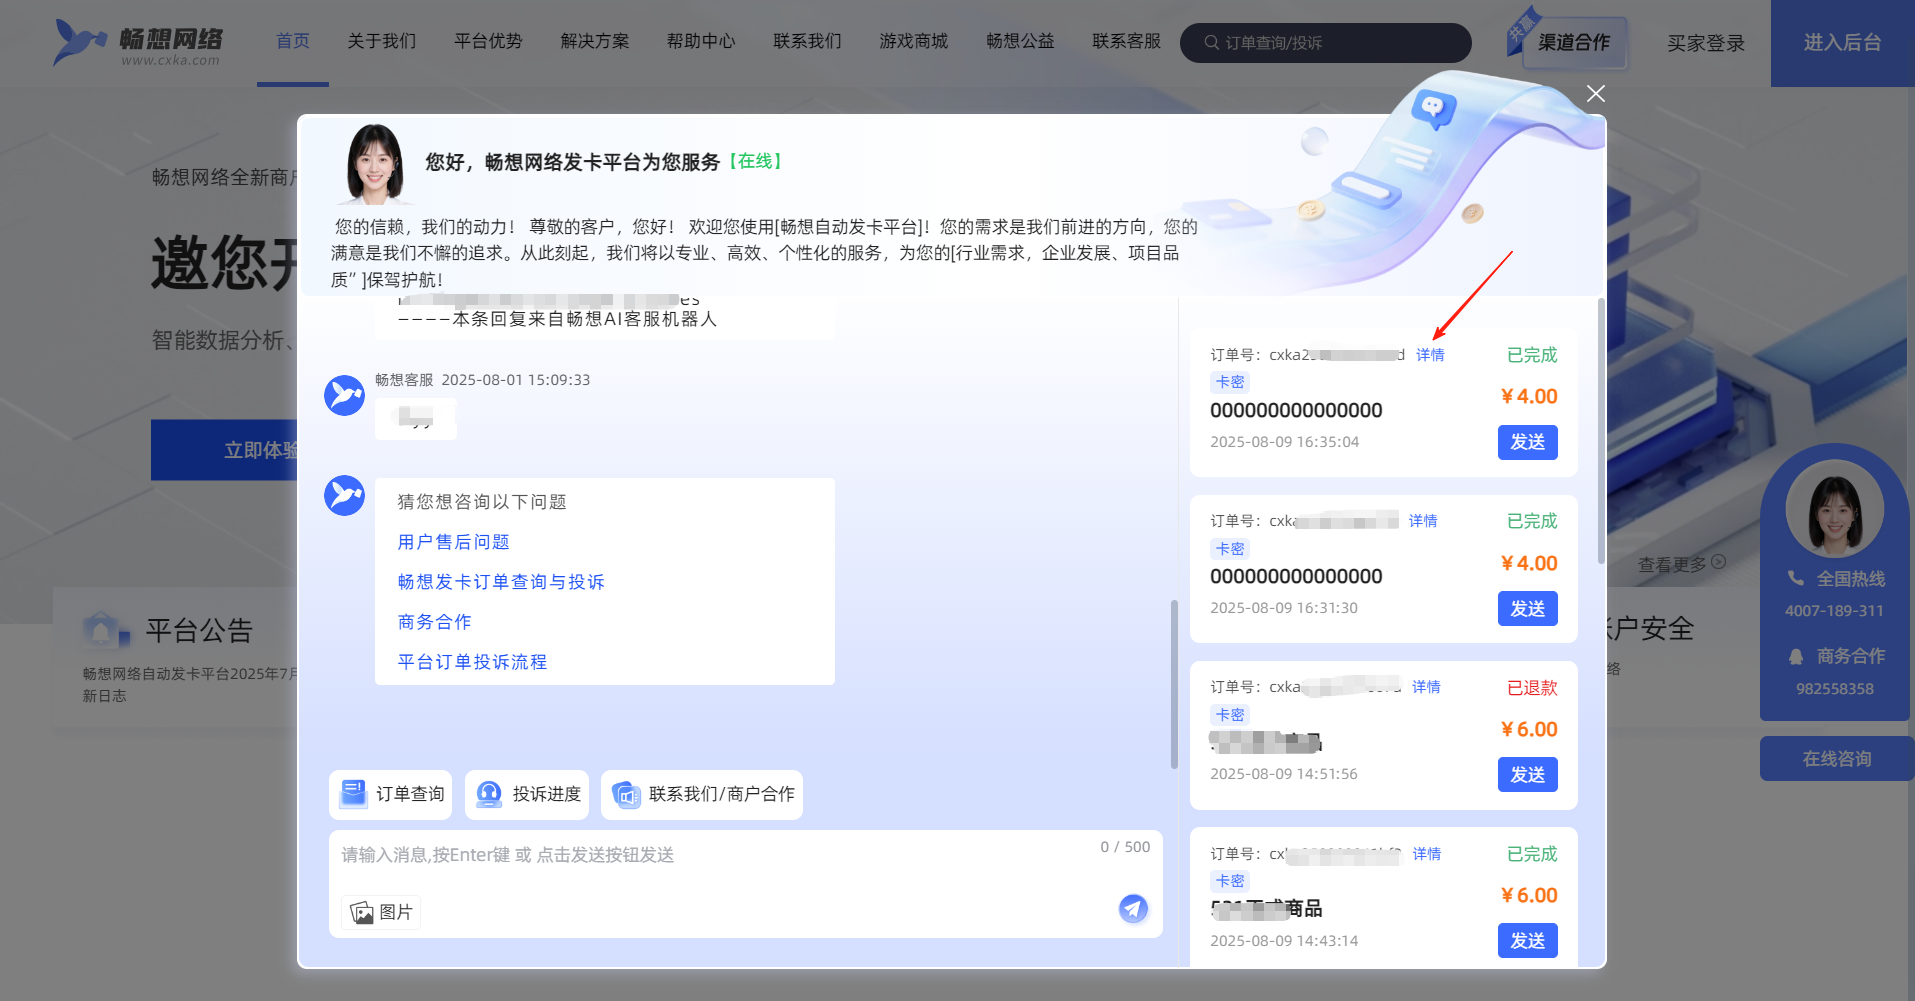Click the chat history scrollbar
Screen dimensions: 1915x1001
1174,684
